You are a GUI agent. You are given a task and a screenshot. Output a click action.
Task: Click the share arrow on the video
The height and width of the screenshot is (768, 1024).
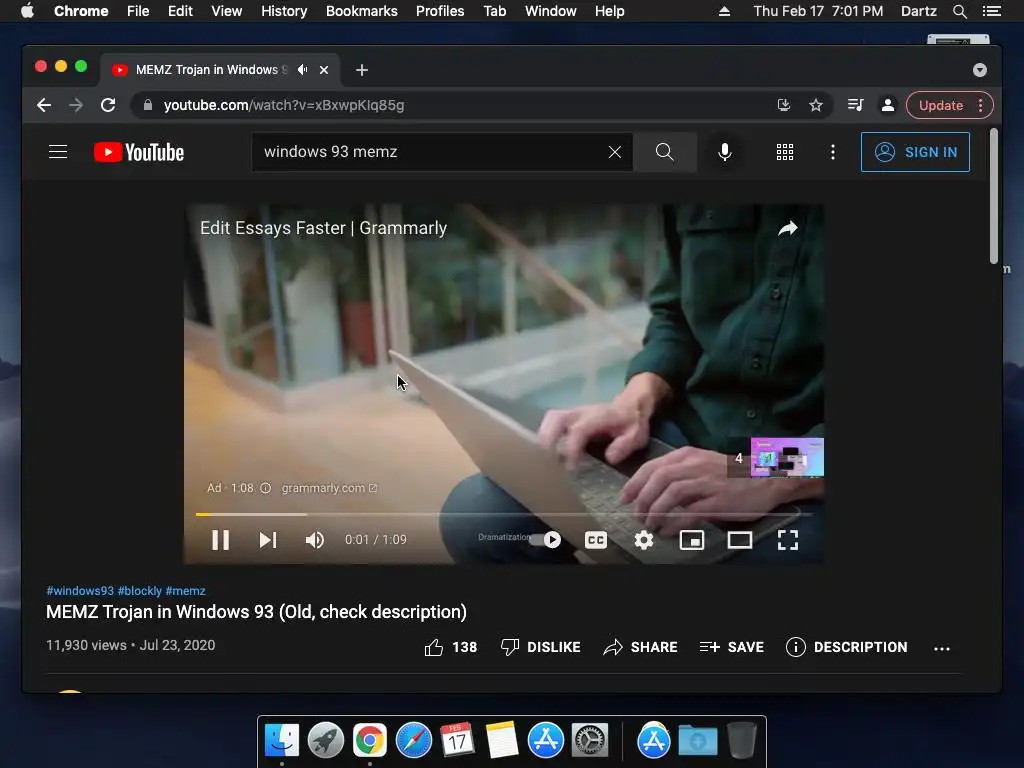coord(788,228)
